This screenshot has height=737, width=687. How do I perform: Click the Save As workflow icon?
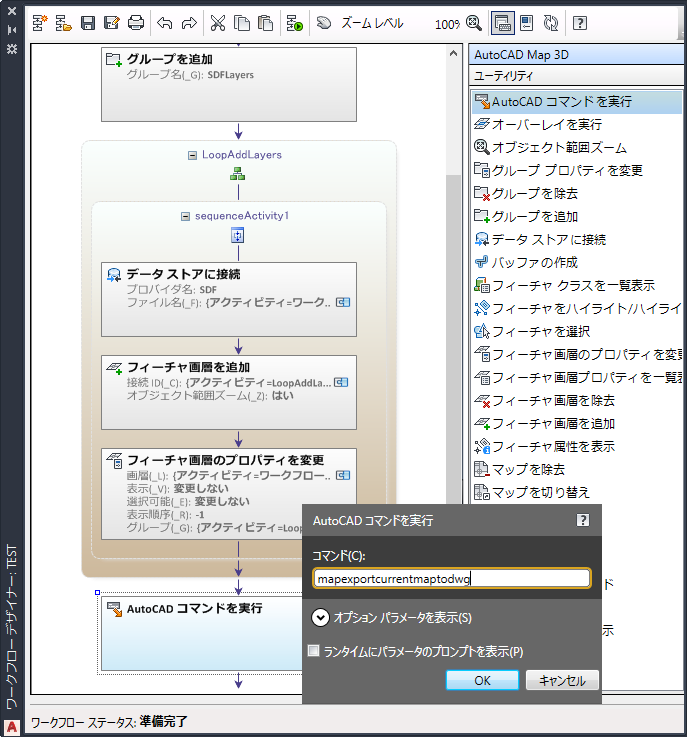[x=112, y=23]
